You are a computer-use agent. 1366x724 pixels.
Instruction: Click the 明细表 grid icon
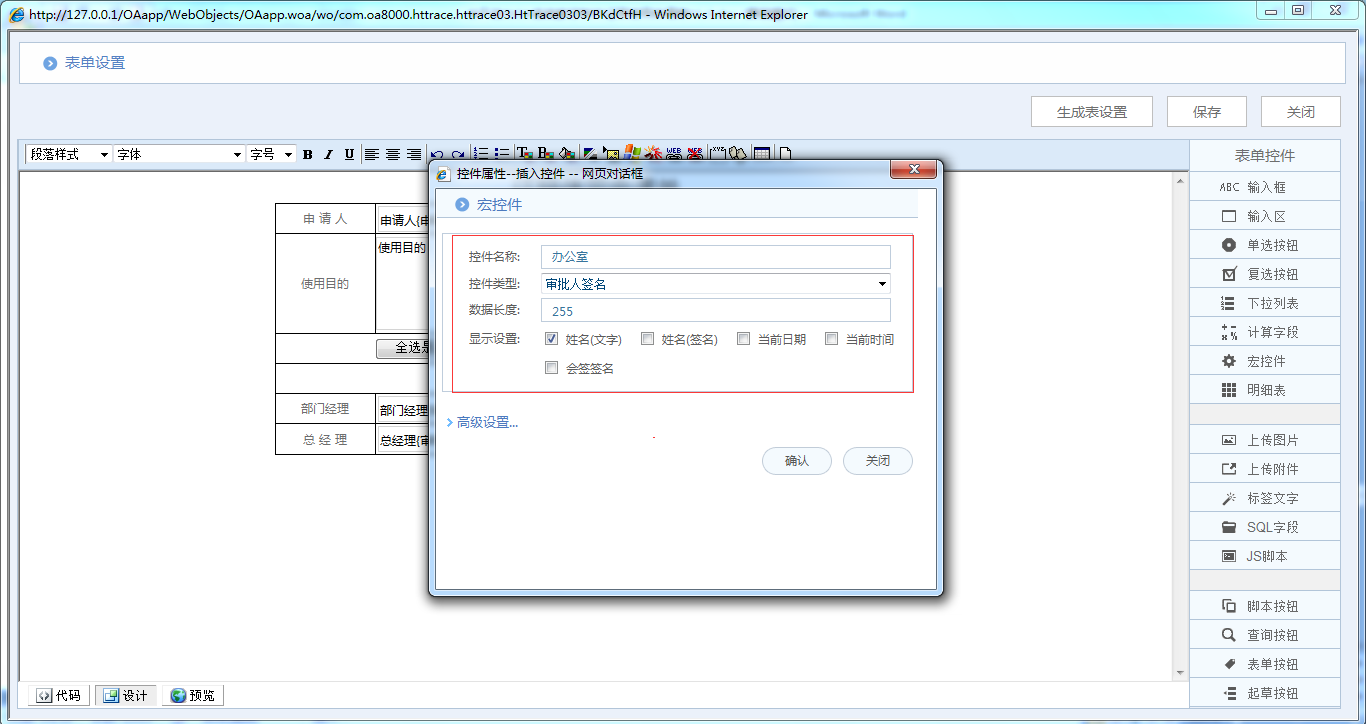1229,390
